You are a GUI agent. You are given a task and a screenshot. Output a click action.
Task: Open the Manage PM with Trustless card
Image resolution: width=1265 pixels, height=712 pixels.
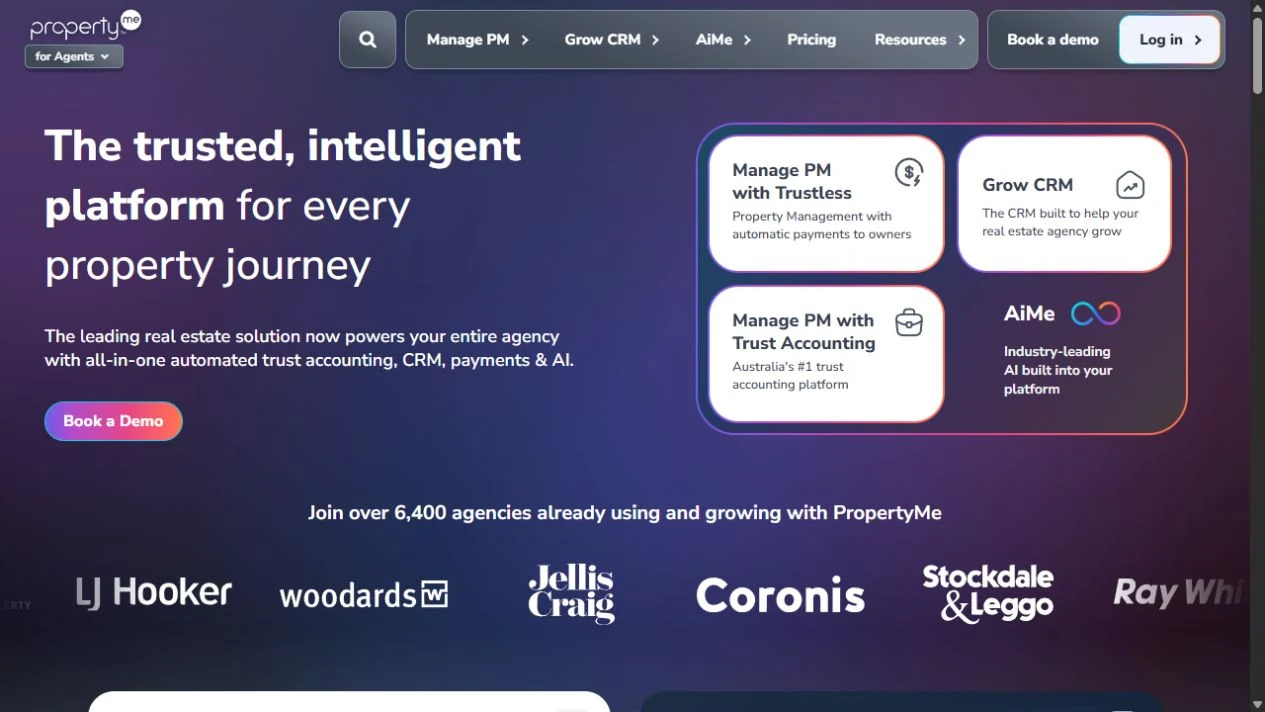point(826,204)
